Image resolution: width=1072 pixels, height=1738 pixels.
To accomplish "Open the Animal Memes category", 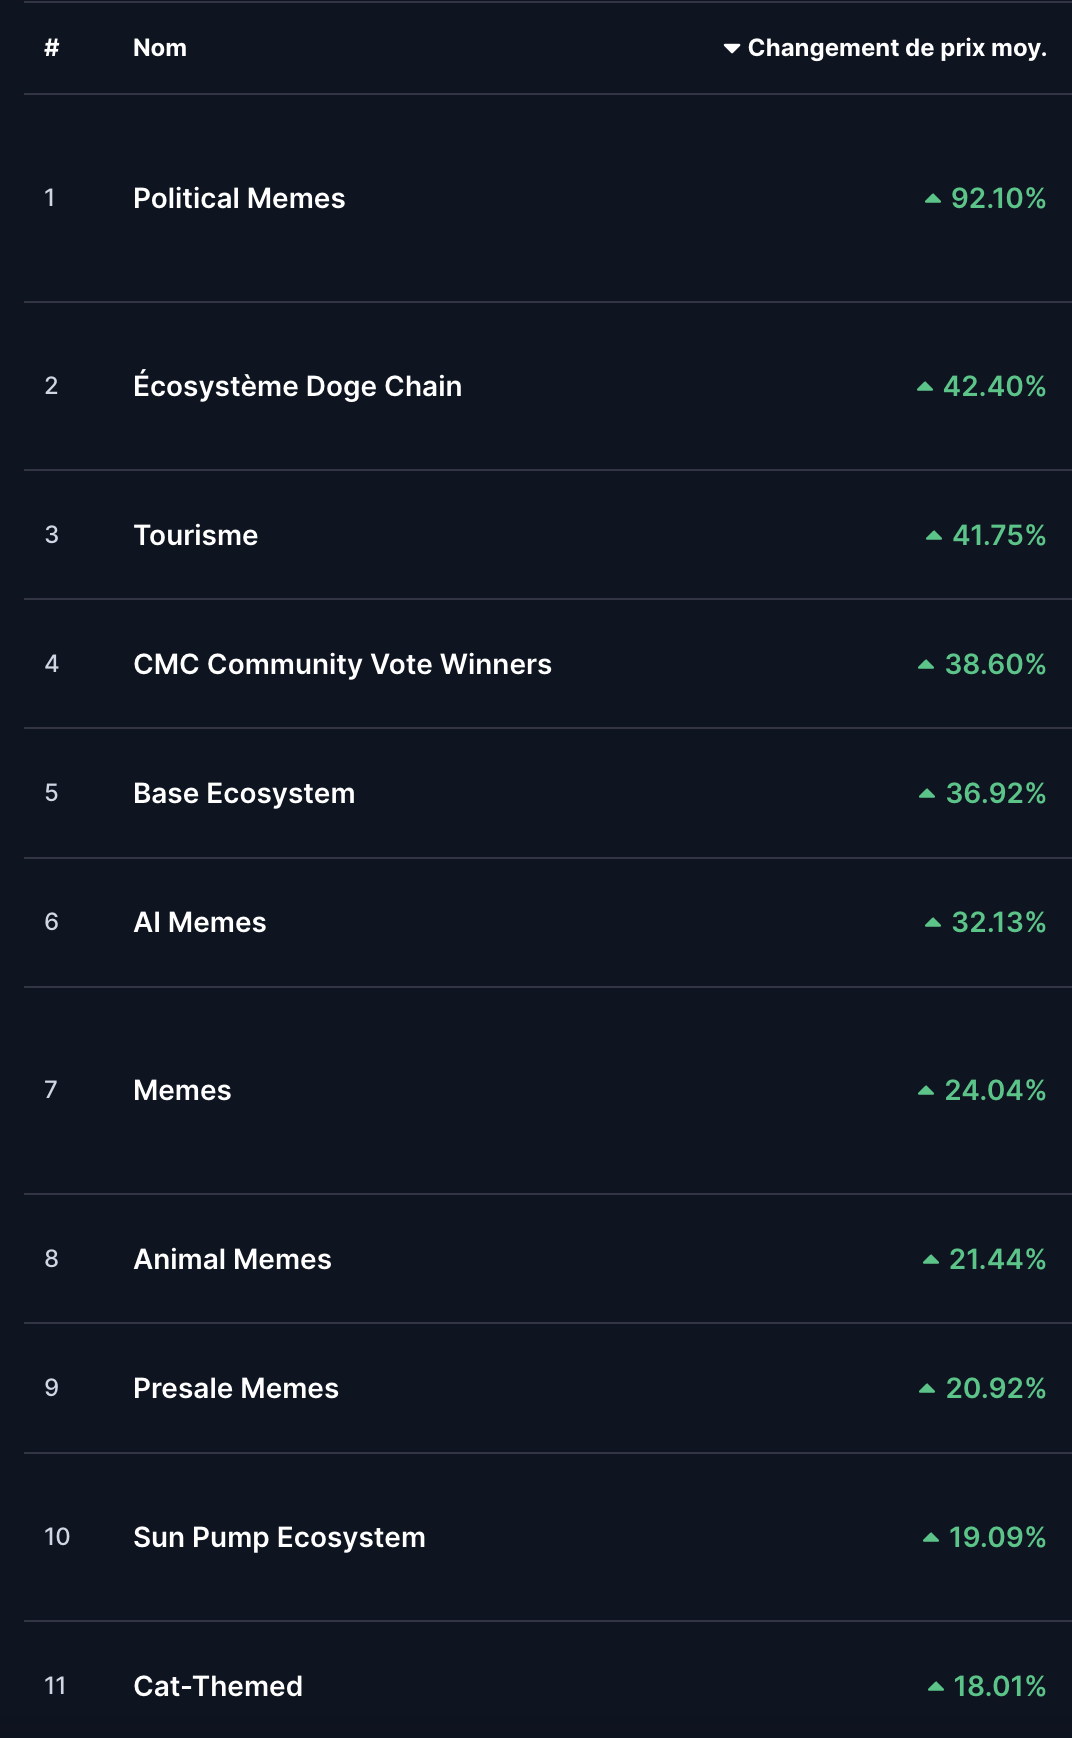I will pyautogui.click(x=232, y=1259).
